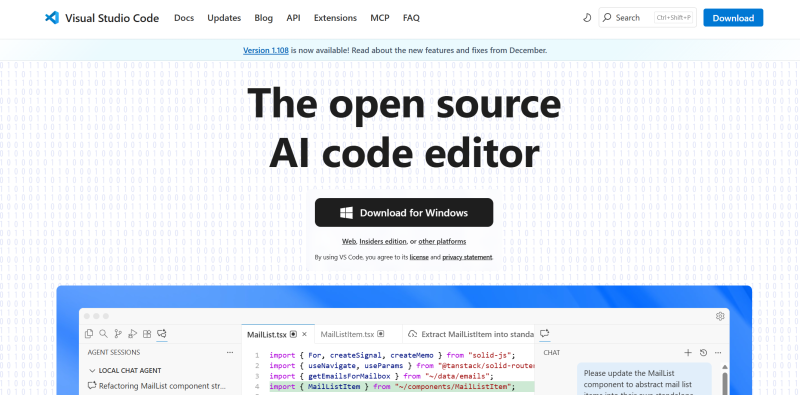Click line number 2 in editor gutter
The width and height of the screenshot is (800, 395).
[x=257, y=366]
